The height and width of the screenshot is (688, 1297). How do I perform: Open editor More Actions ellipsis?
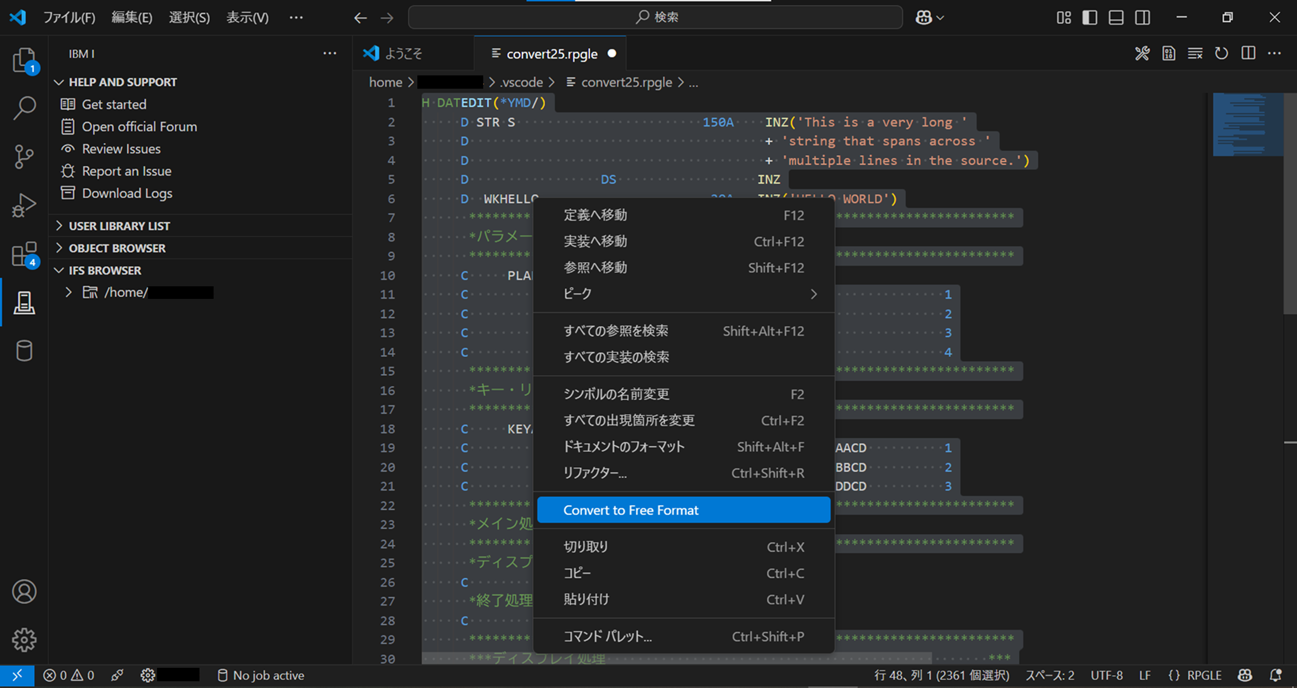pos(1274,53)
